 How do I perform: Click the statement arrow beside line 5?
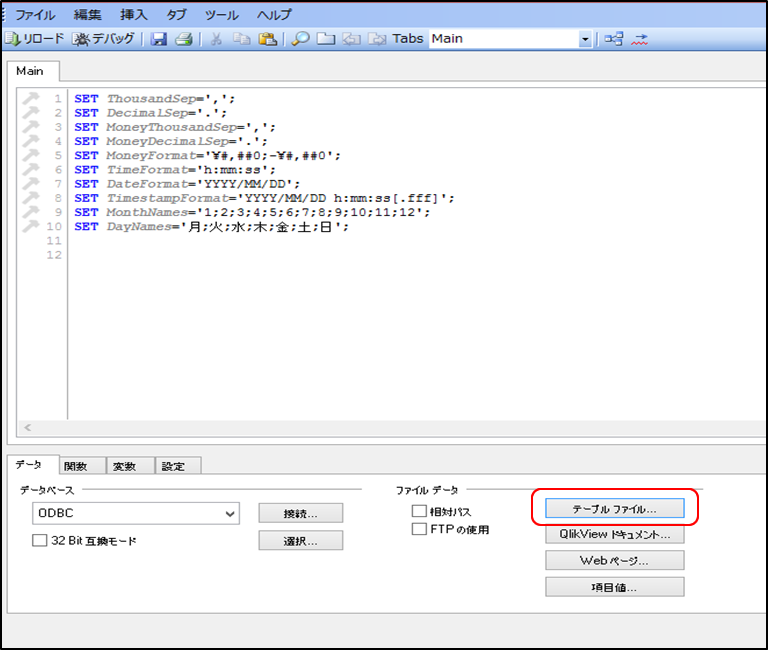pyautogui.click(x=30, y=155)
